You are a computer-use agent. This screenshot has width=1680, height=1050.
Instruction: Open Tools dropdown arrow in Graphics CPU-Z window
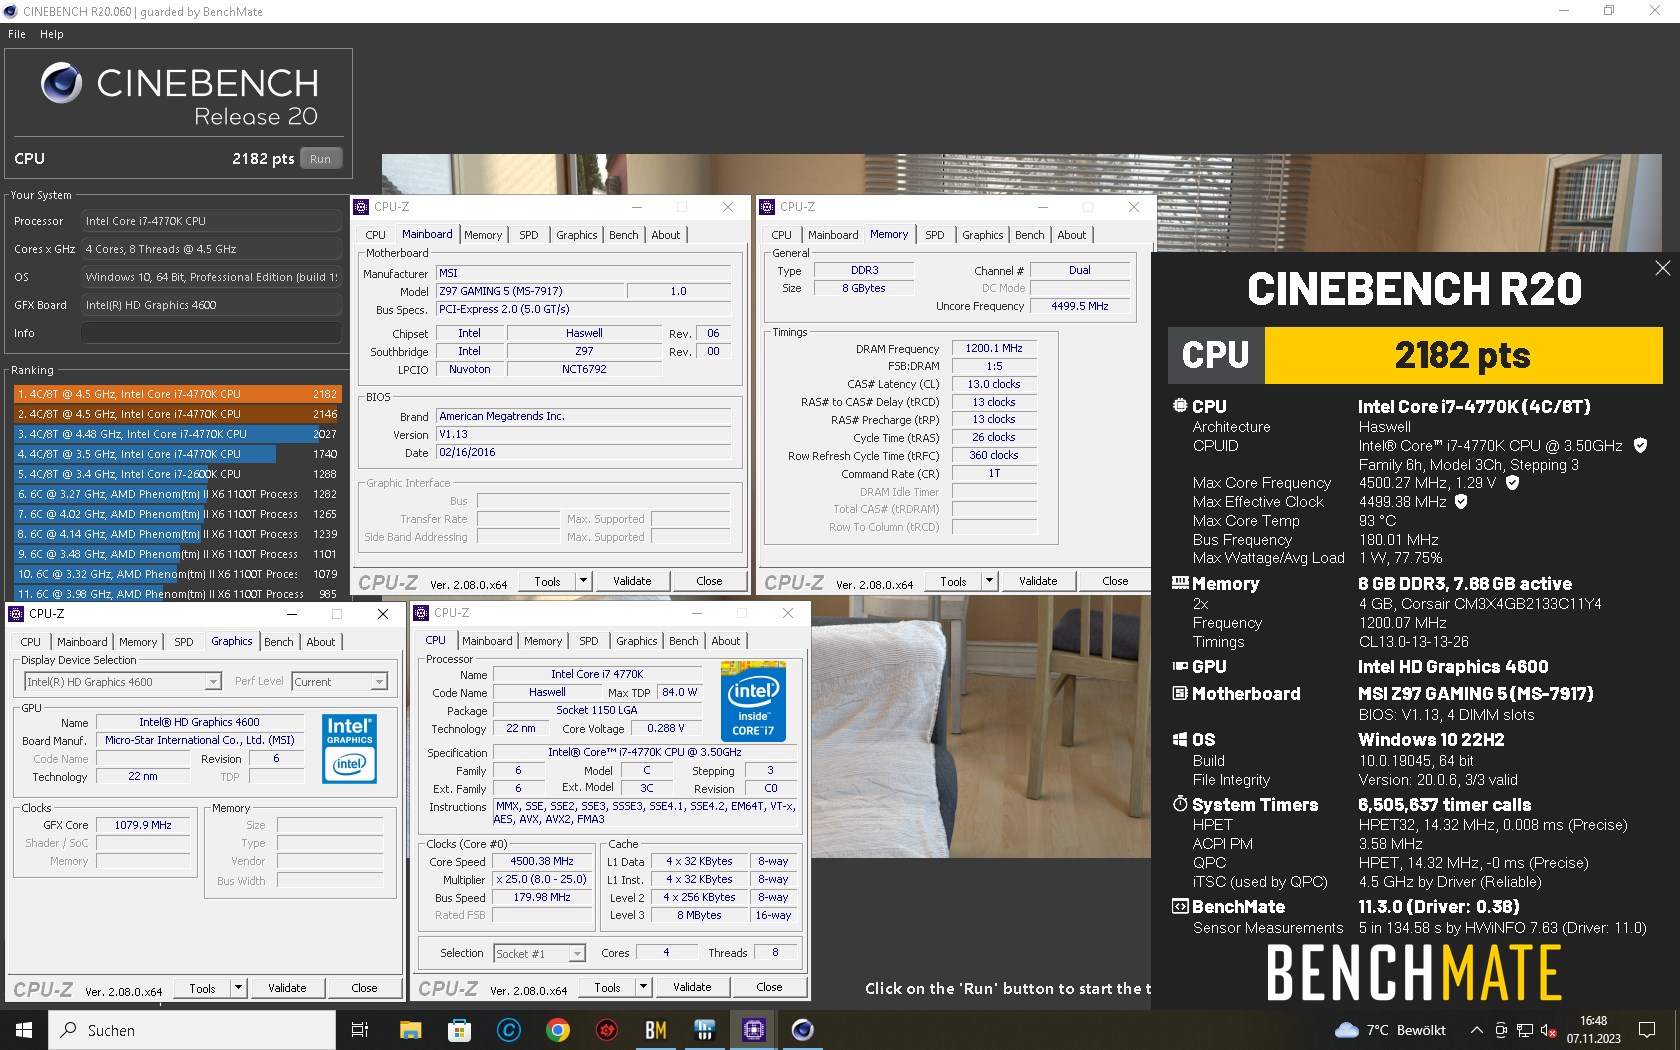(238, 988)
